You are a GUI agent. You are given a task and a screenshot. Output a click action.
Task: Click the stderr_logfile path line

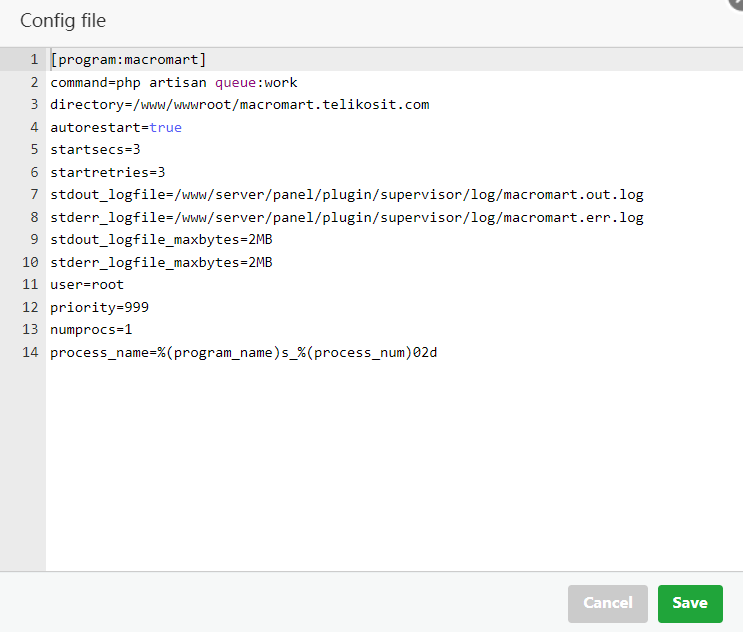pyautogui.click(x=346, y=217)
